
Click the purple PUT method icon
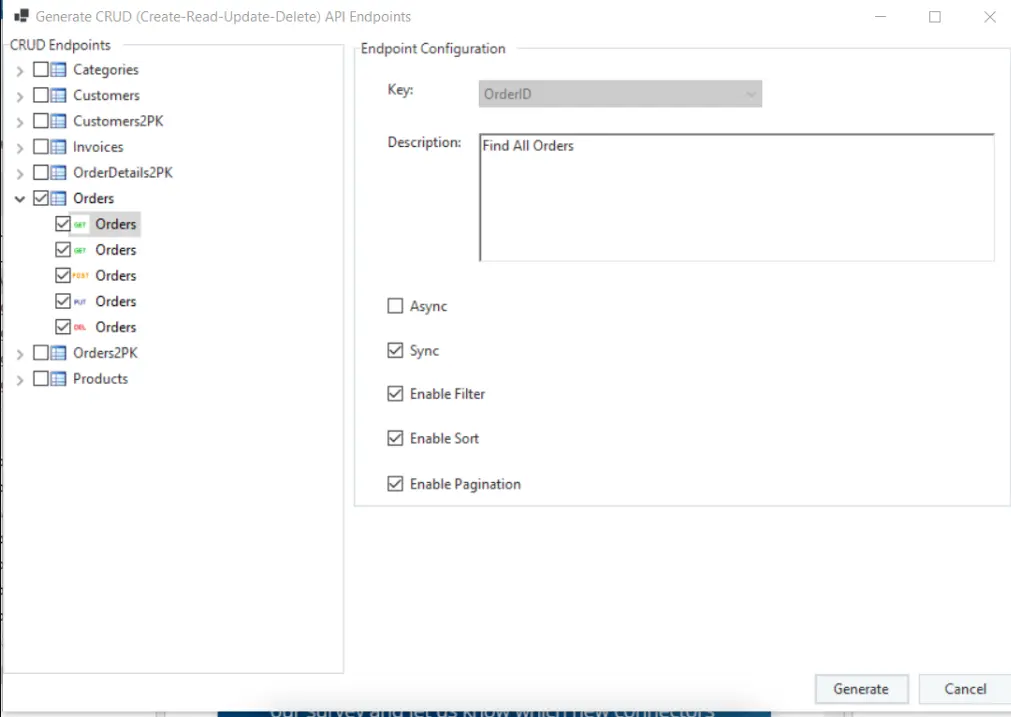(80, 302)
